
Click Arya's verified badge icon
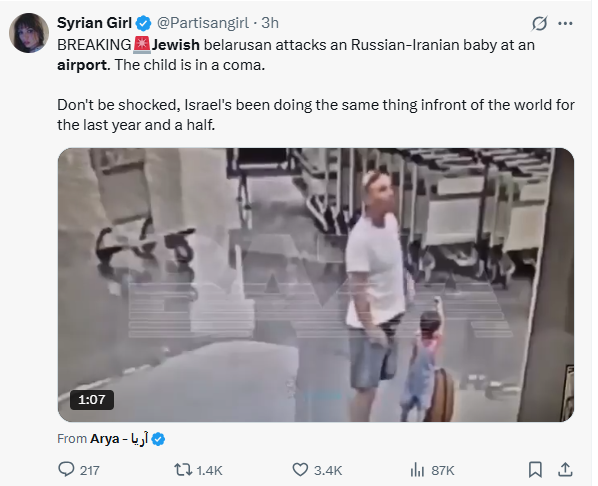pyautogui.click(x=158, y=439)
